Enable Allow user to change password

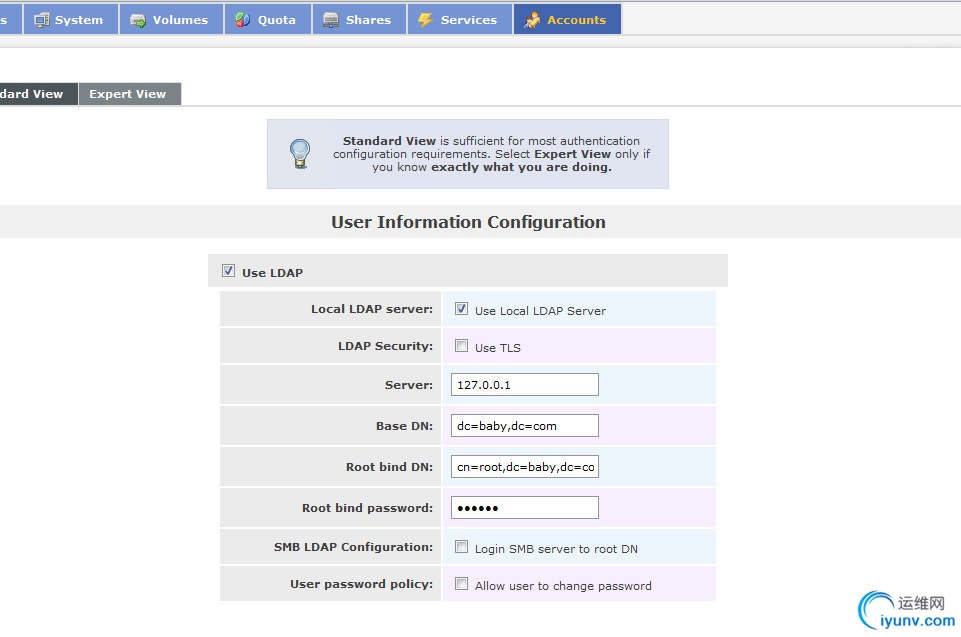pyautogui.click(x=461, y=584)
